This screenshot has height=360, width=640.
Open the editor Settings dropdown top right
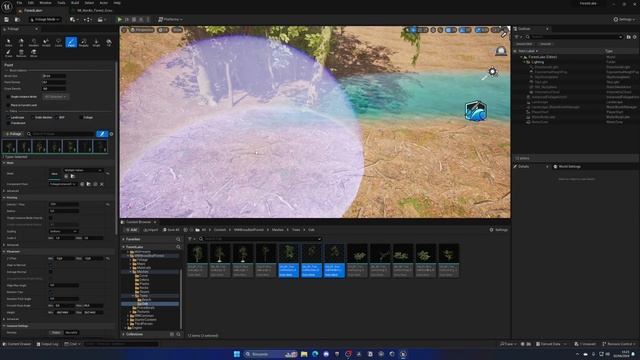coord(624,19)
